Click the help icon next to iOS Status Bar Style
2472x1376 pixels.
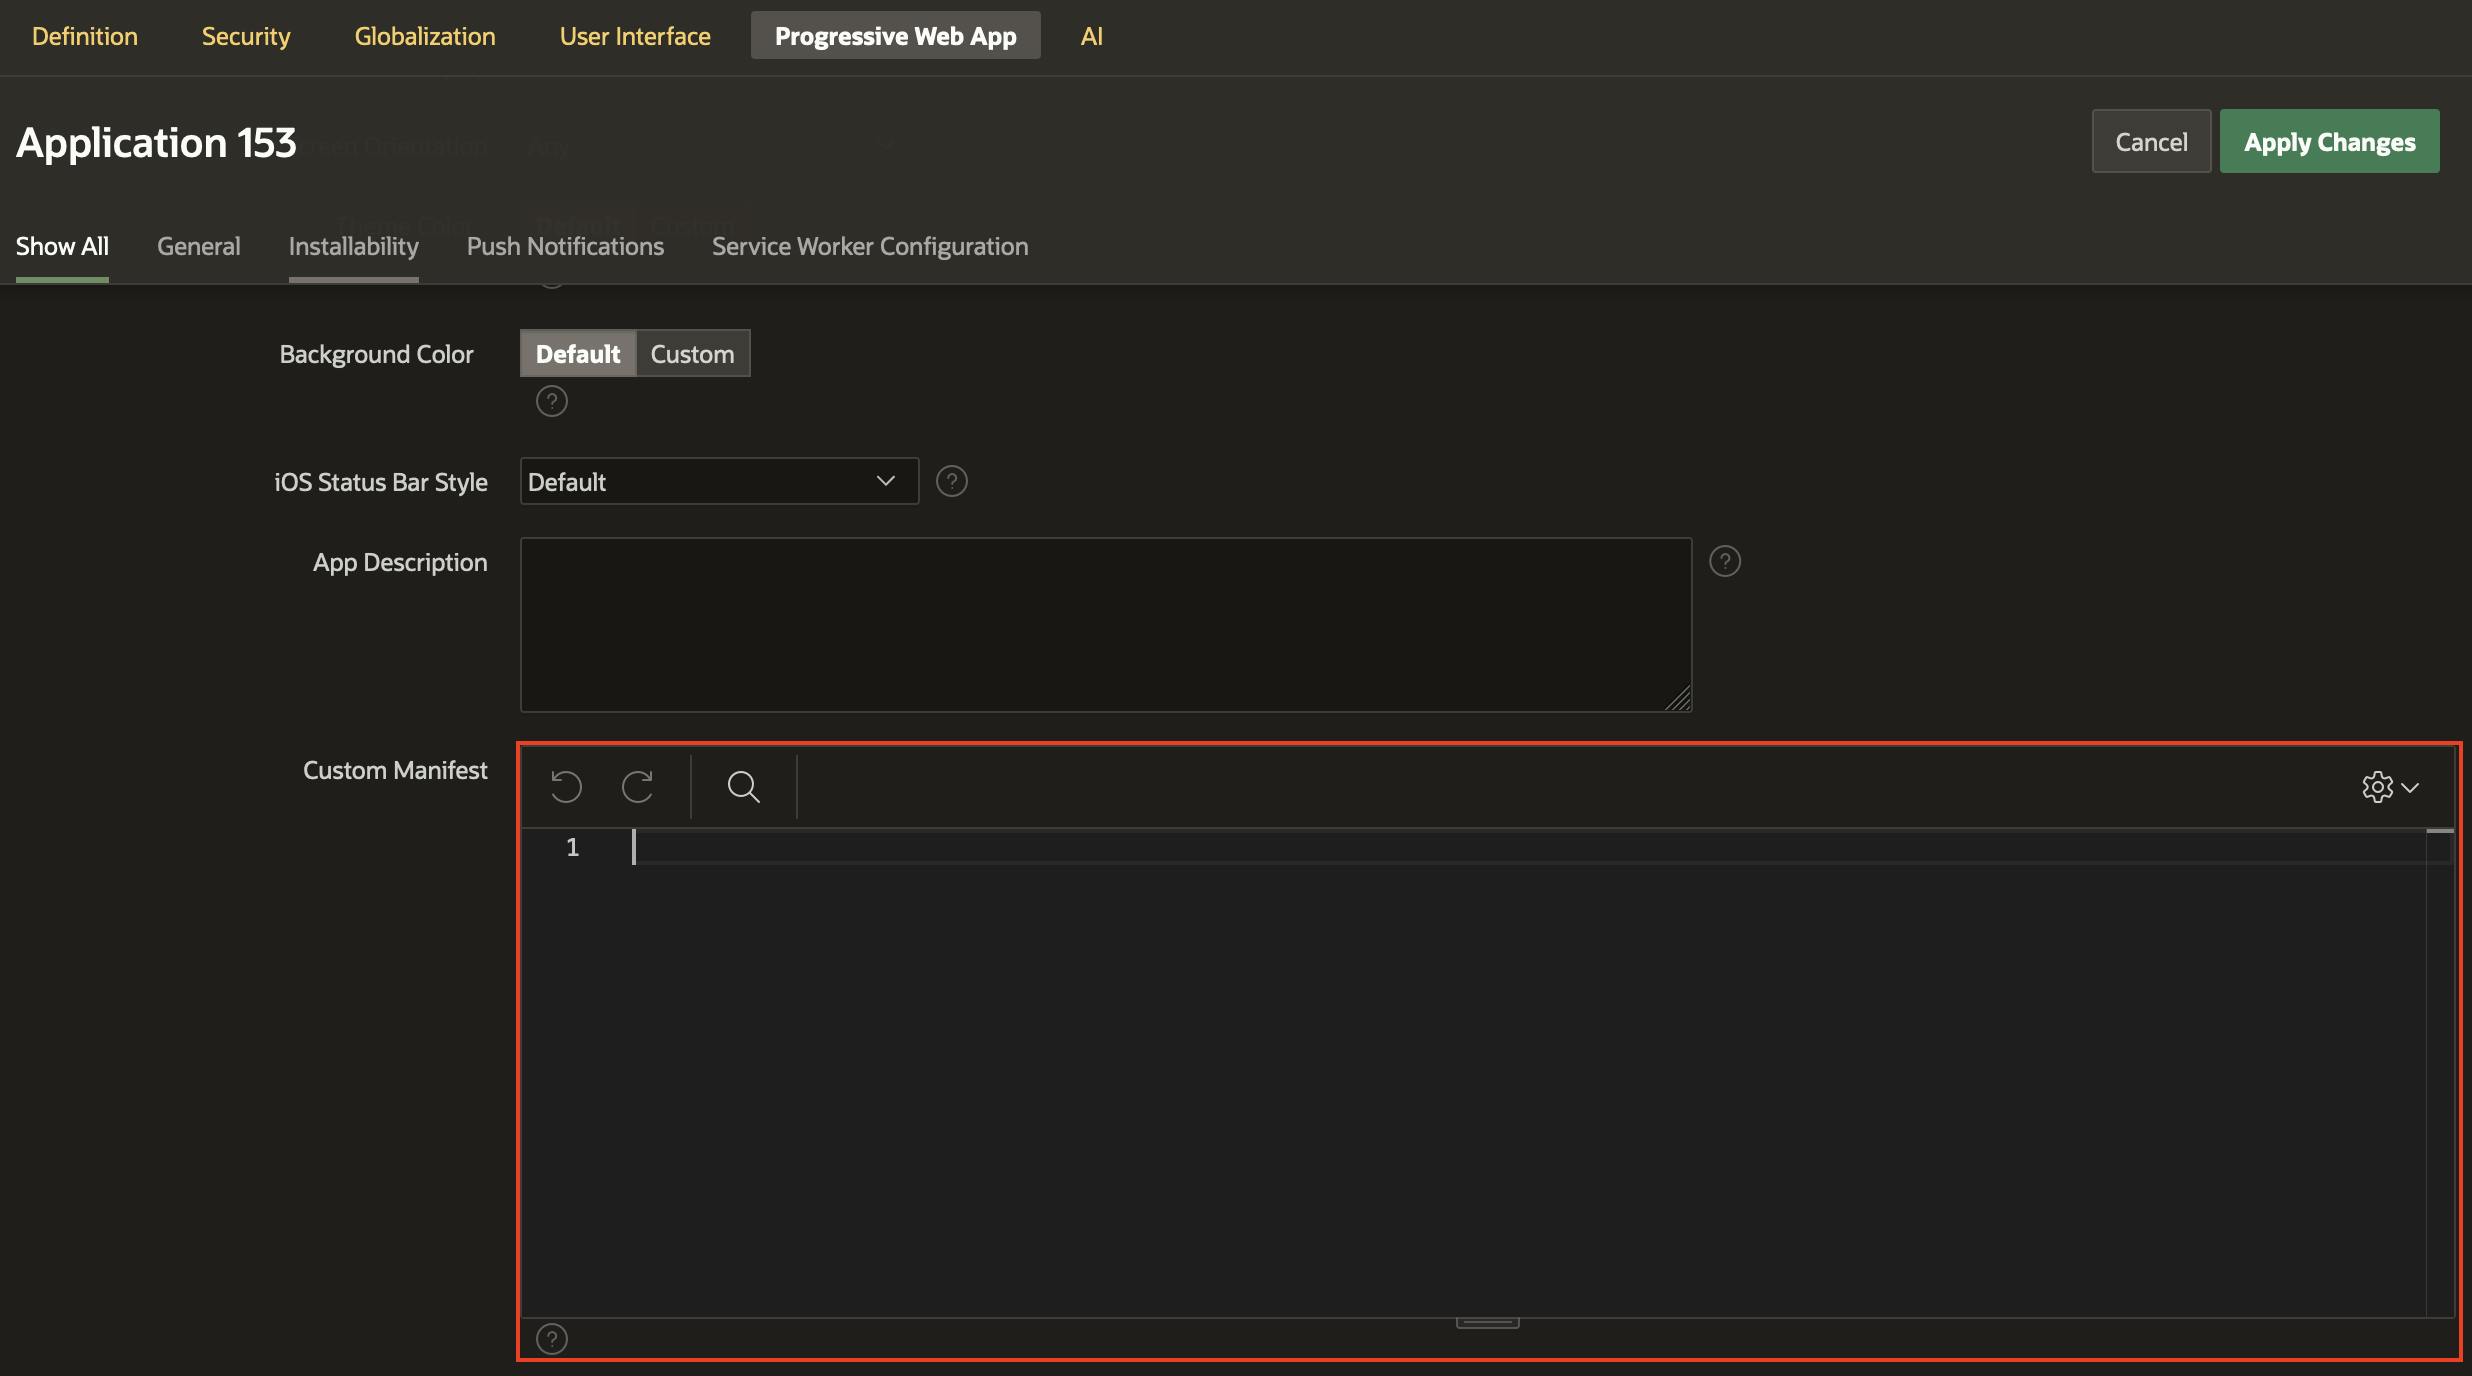pyautogui.click(x=952, y=480)
